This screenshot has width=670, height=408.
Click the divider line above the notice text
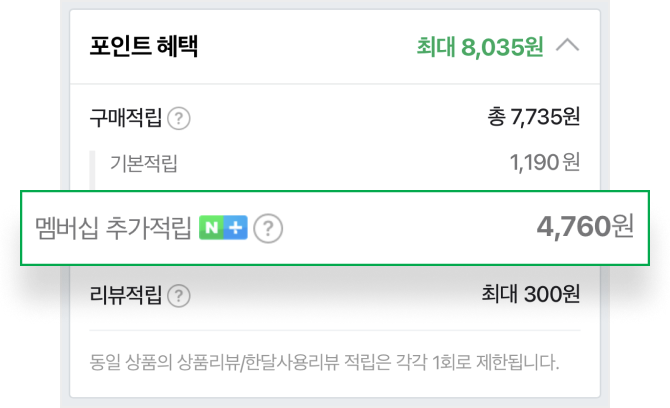pos(334,330)
